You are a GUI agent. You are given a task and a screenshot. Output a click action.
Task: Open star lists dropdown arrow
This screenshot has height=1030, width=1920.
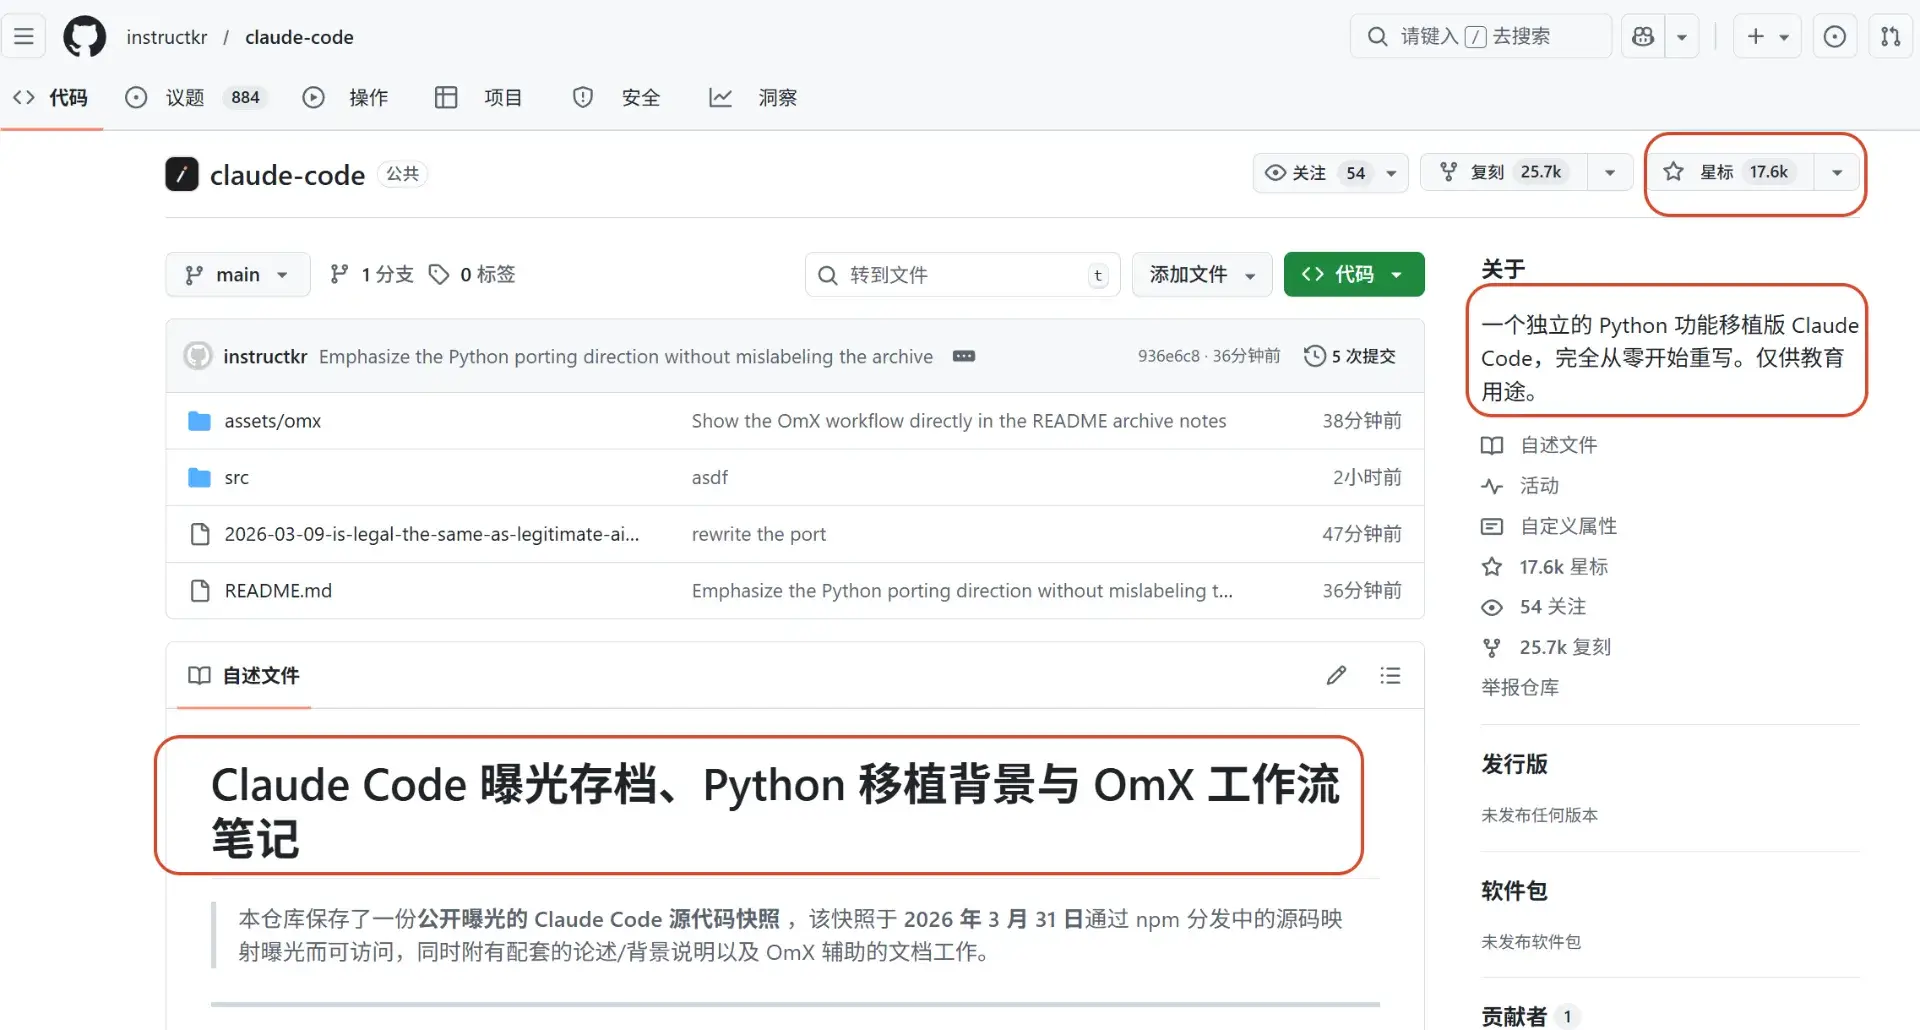click(1837, 173)
